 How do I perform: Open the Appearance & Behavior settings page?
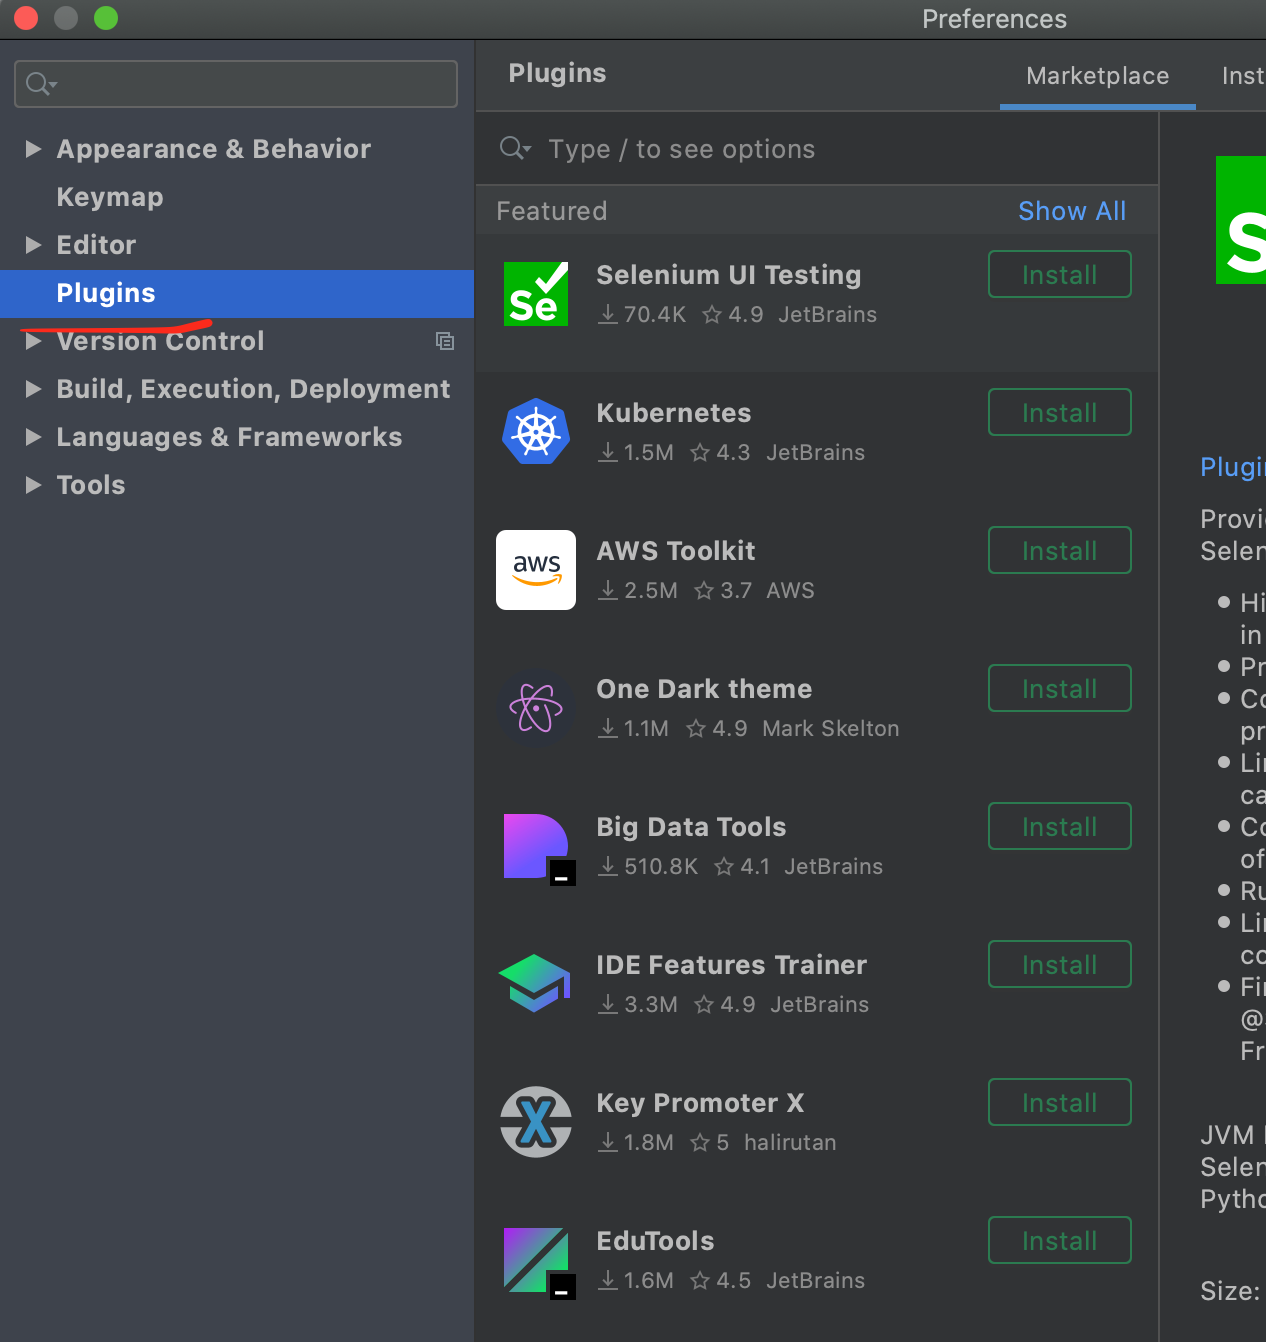click(213, 149)
